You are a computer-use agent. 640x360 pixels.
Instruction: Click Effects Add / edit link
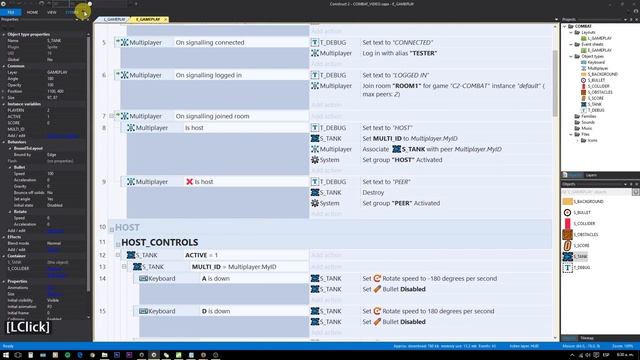coord(53,249)
